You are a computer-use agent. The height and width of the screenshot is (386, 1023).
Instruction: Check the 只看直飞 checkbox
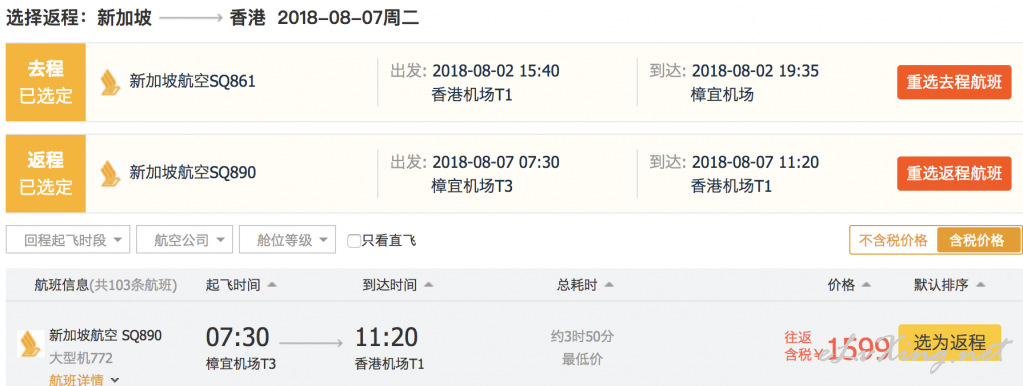tap(354, 241)
